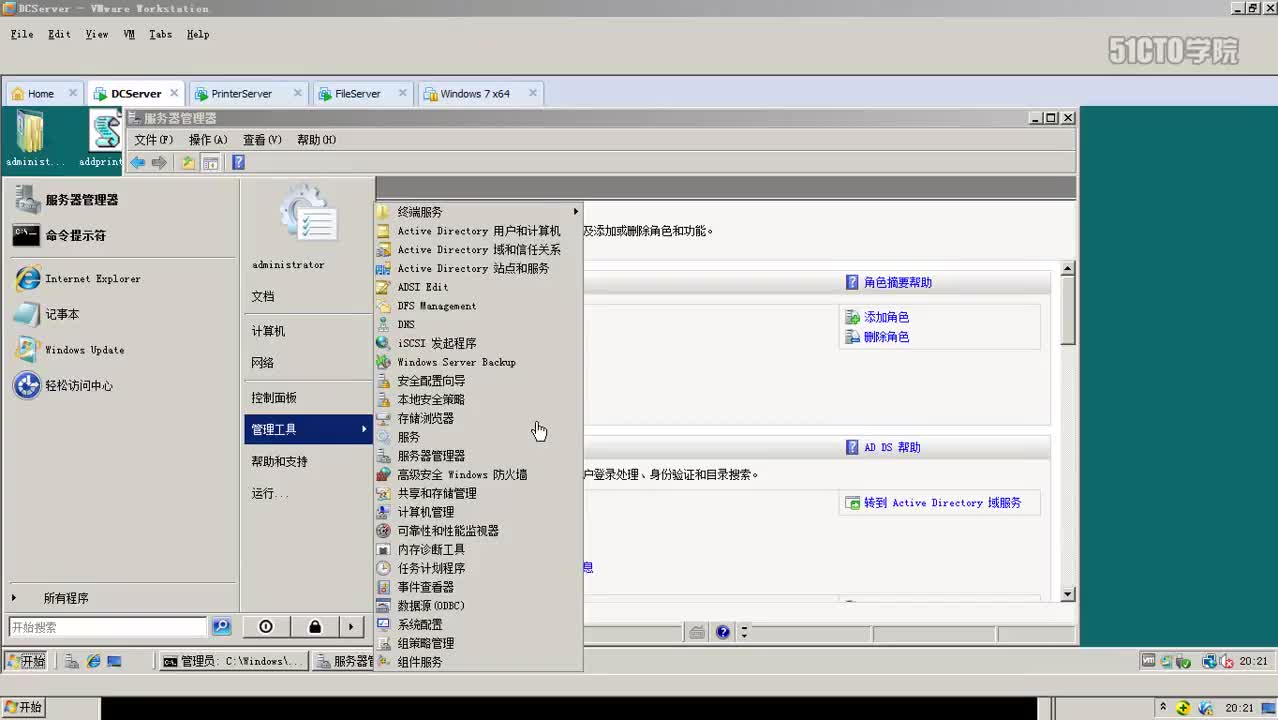Open Active Directory 域和信任关系

click(478, 250)
